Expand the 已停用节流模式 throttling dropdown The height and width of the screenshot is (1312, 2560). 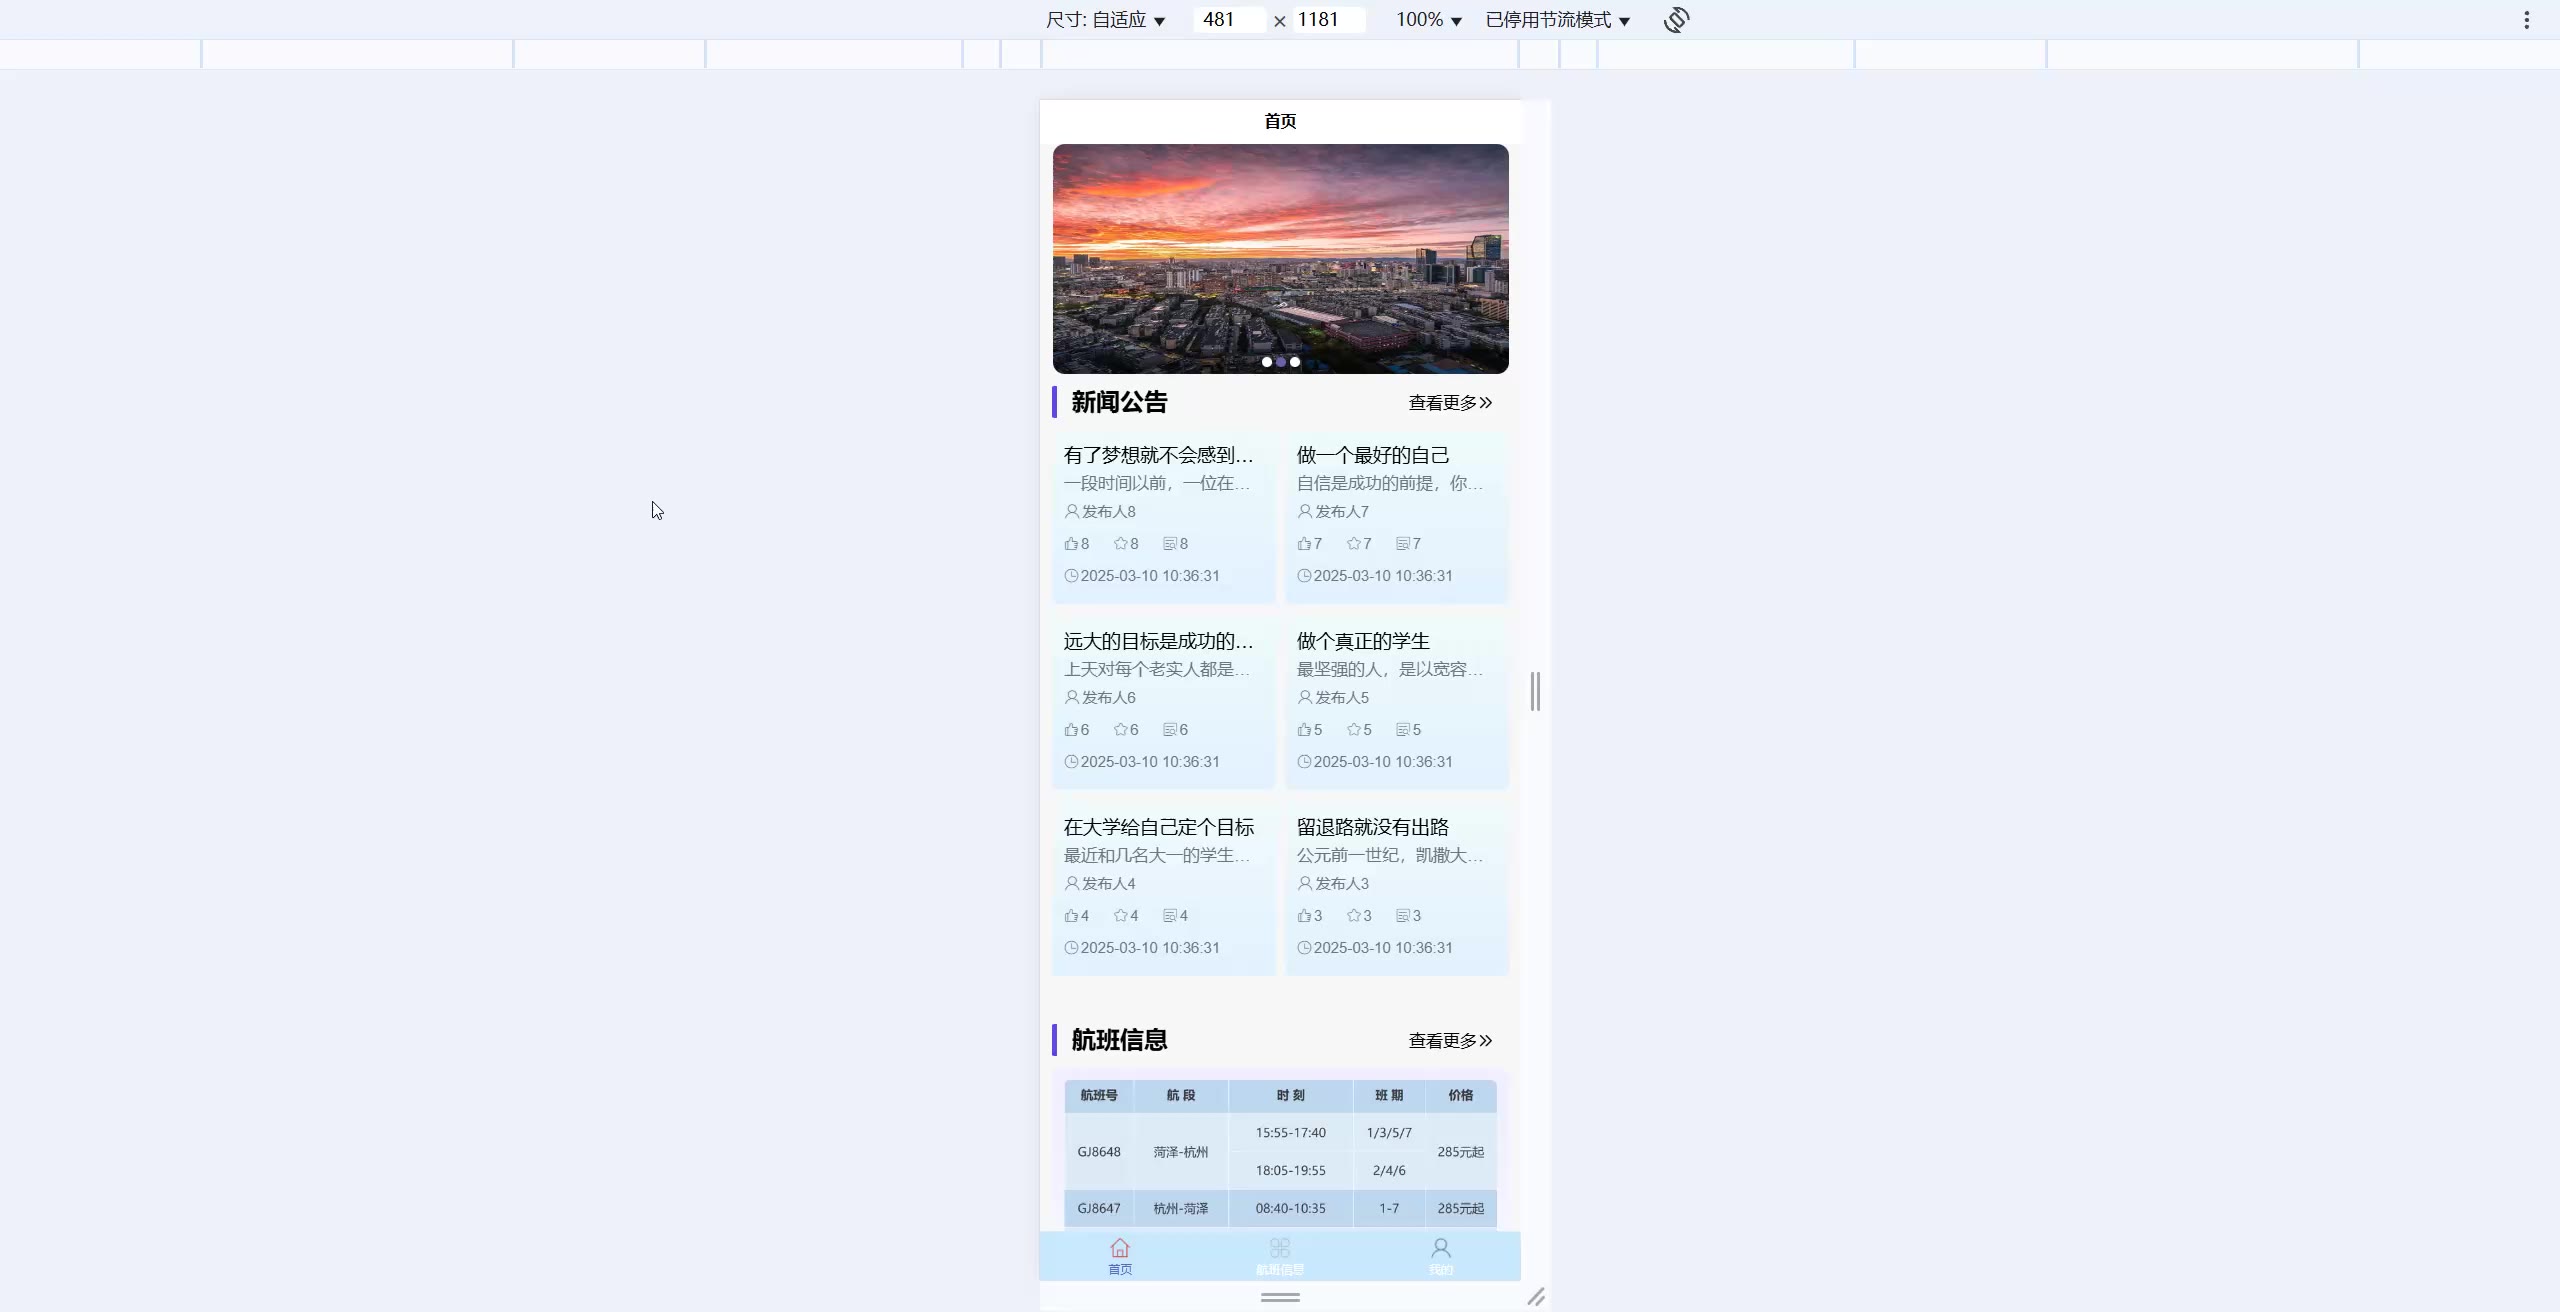tap(1557, 20)
